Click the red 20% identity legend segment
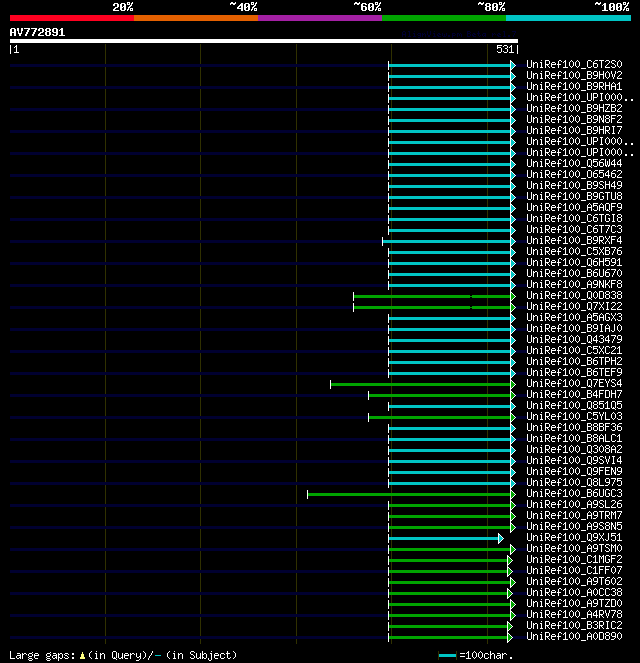The width and height of the screenshot is (640, 663). (72, 18)
